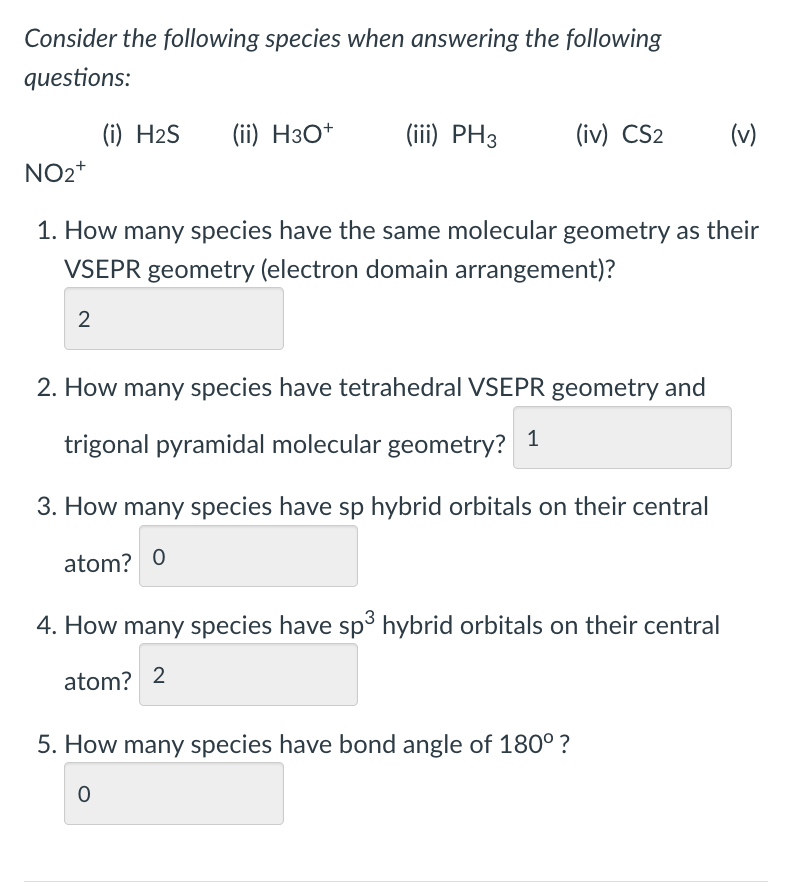Select the answer field showing 2 for question 4
The width and height of the screenshot is (792, 892).
[x=248, y=675]
